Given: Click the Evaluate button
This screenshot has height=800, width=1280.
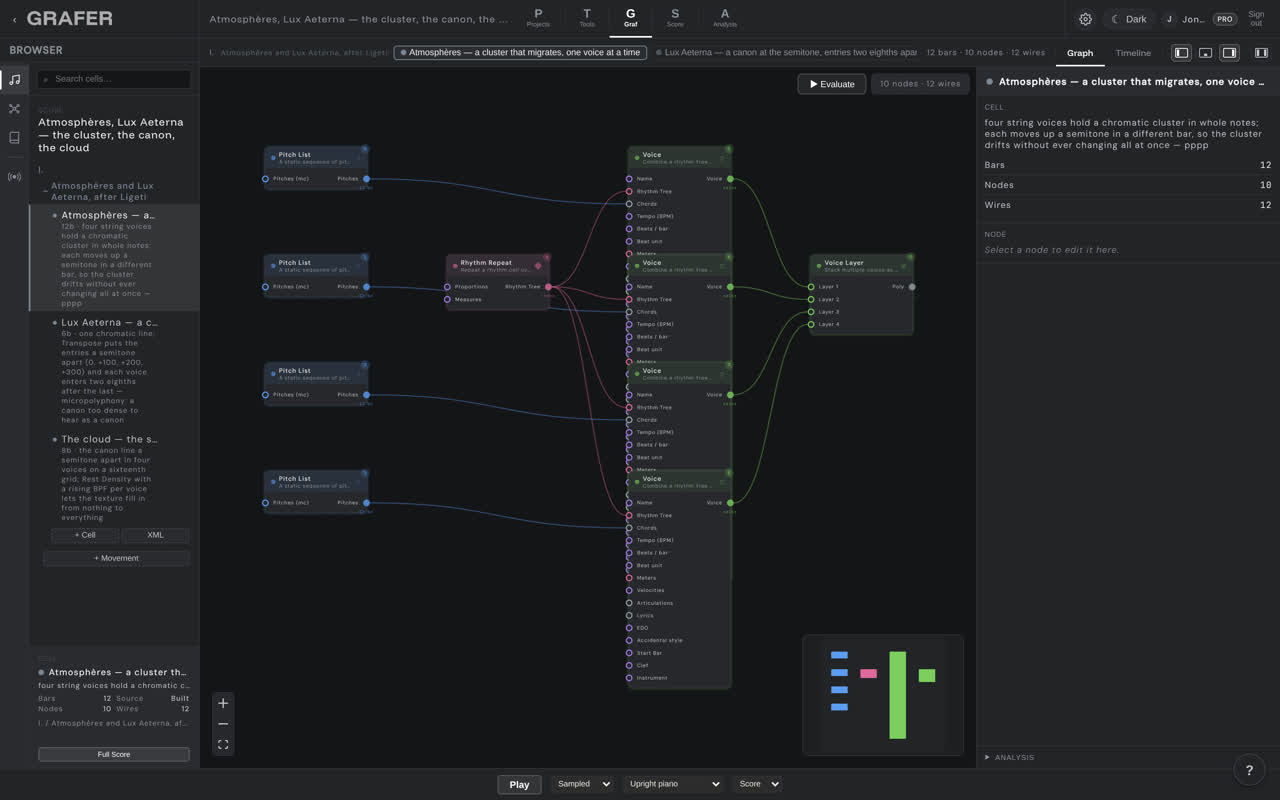Looking at the screenshot, I should (x=832, y=84).
